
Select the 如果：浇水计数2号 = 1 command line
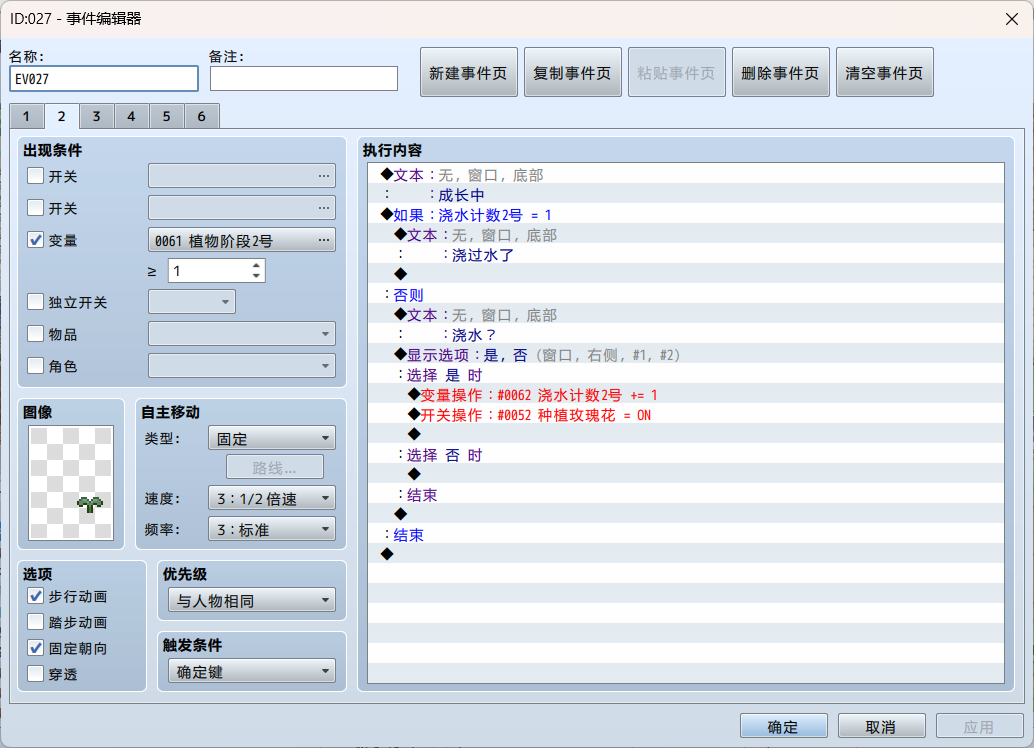pos(686,215)
